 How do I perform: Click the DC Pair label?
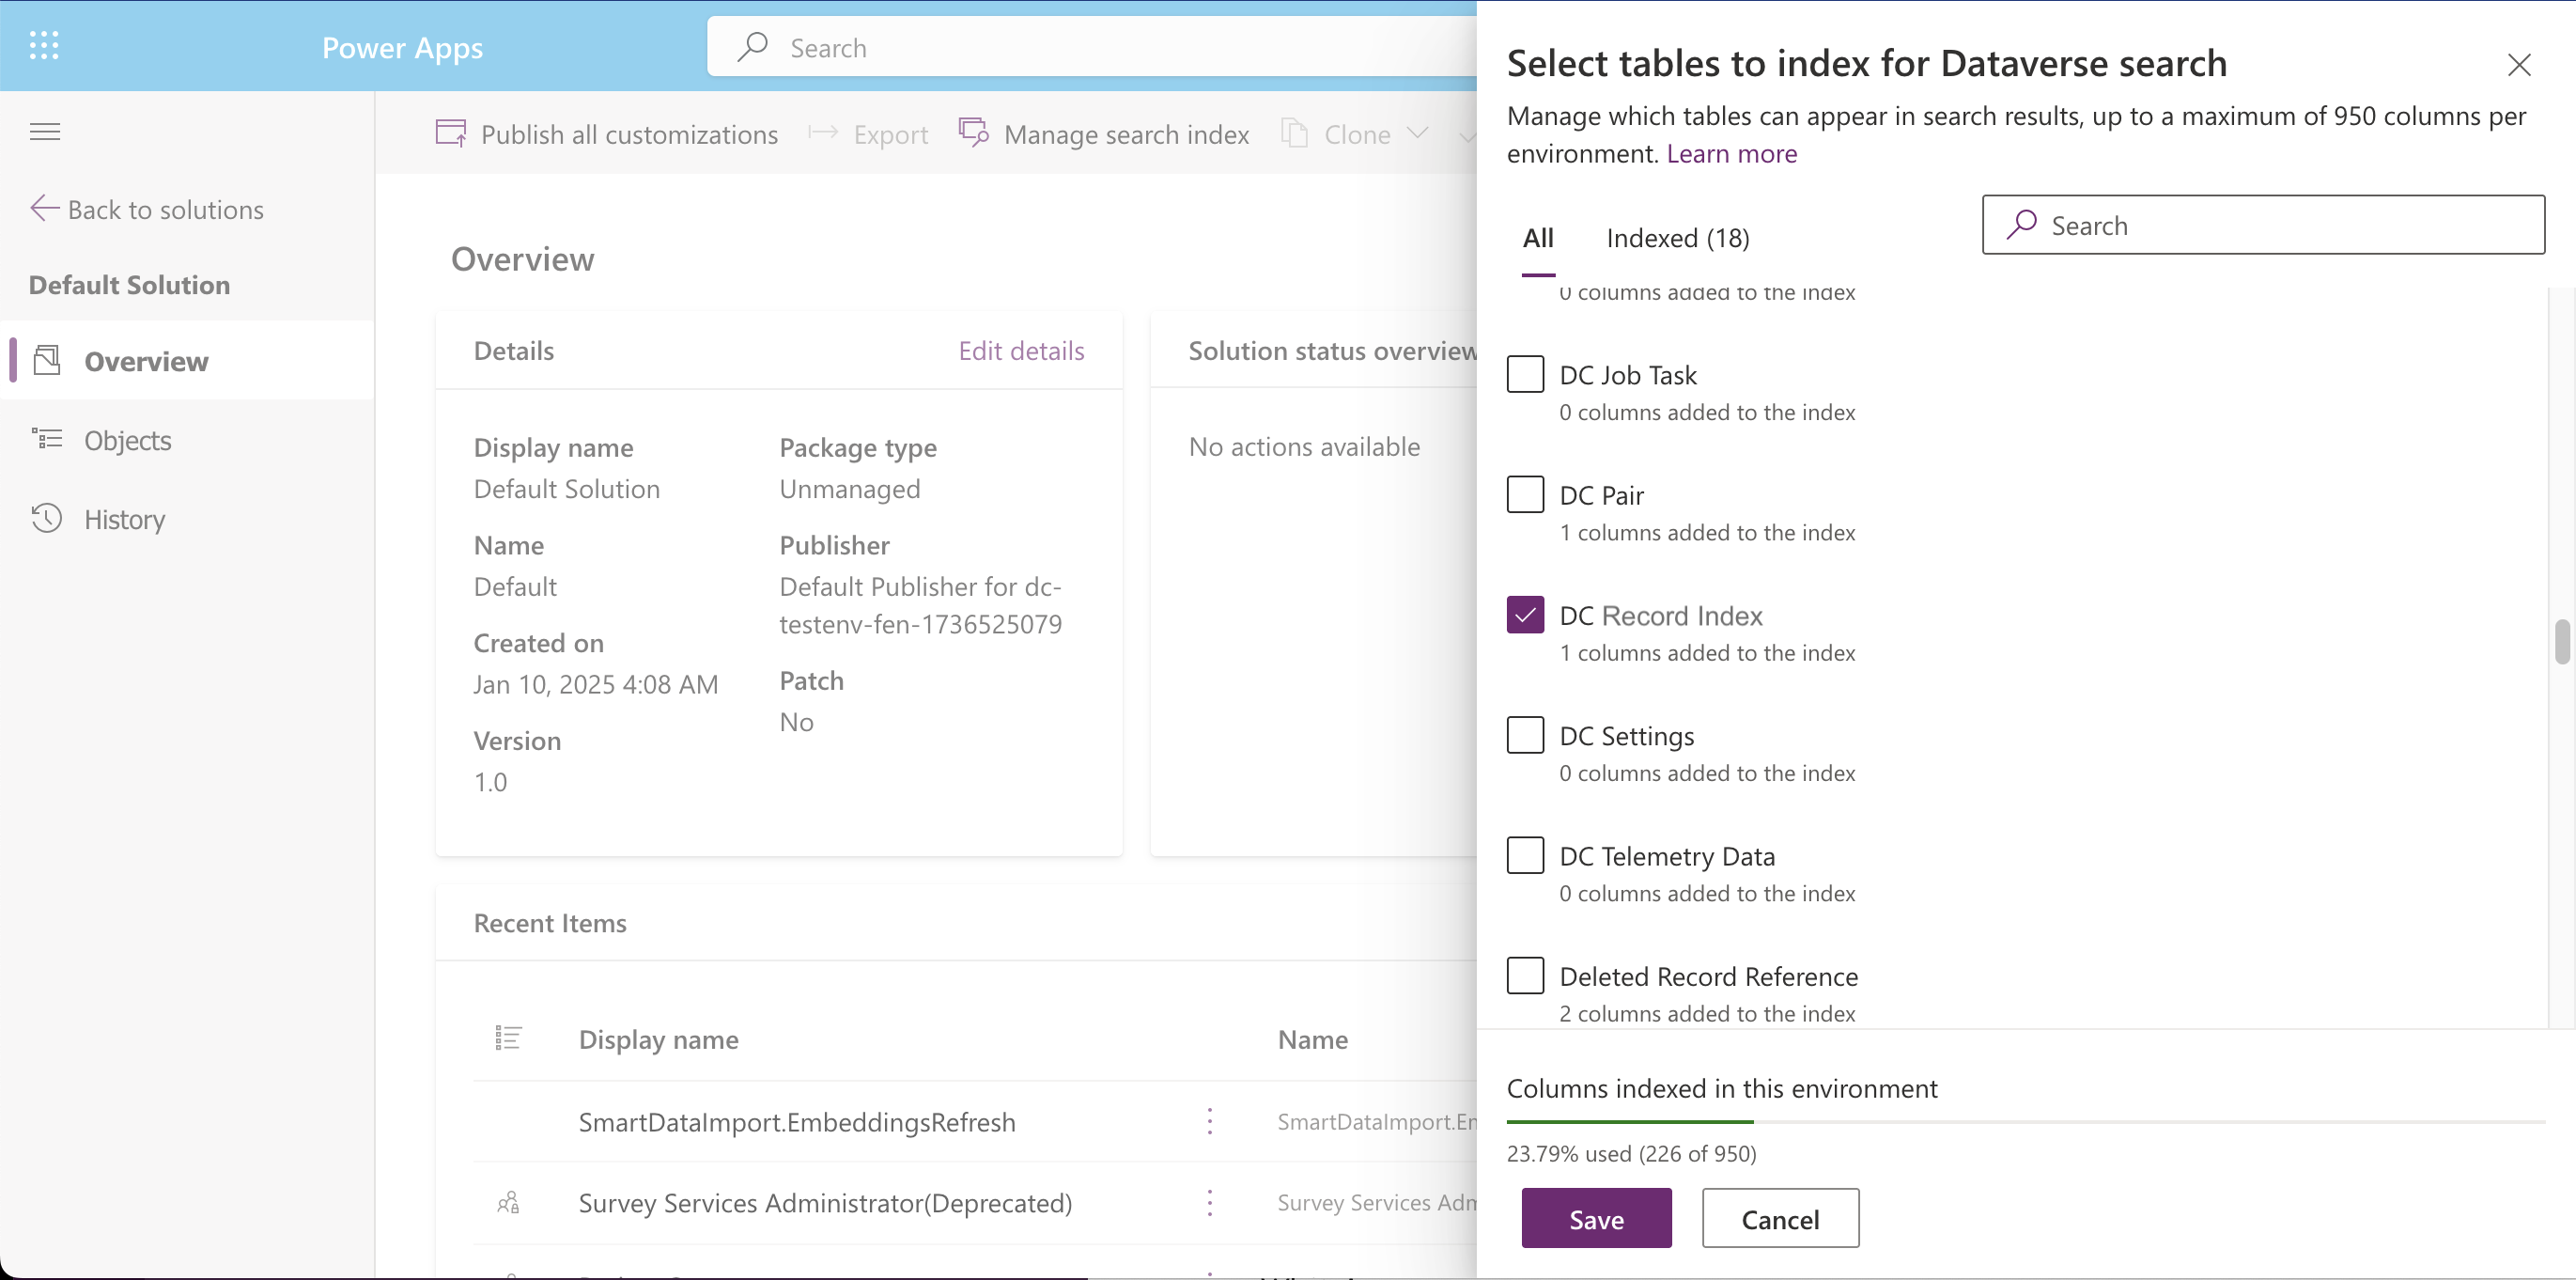[x=1601, y=494]
